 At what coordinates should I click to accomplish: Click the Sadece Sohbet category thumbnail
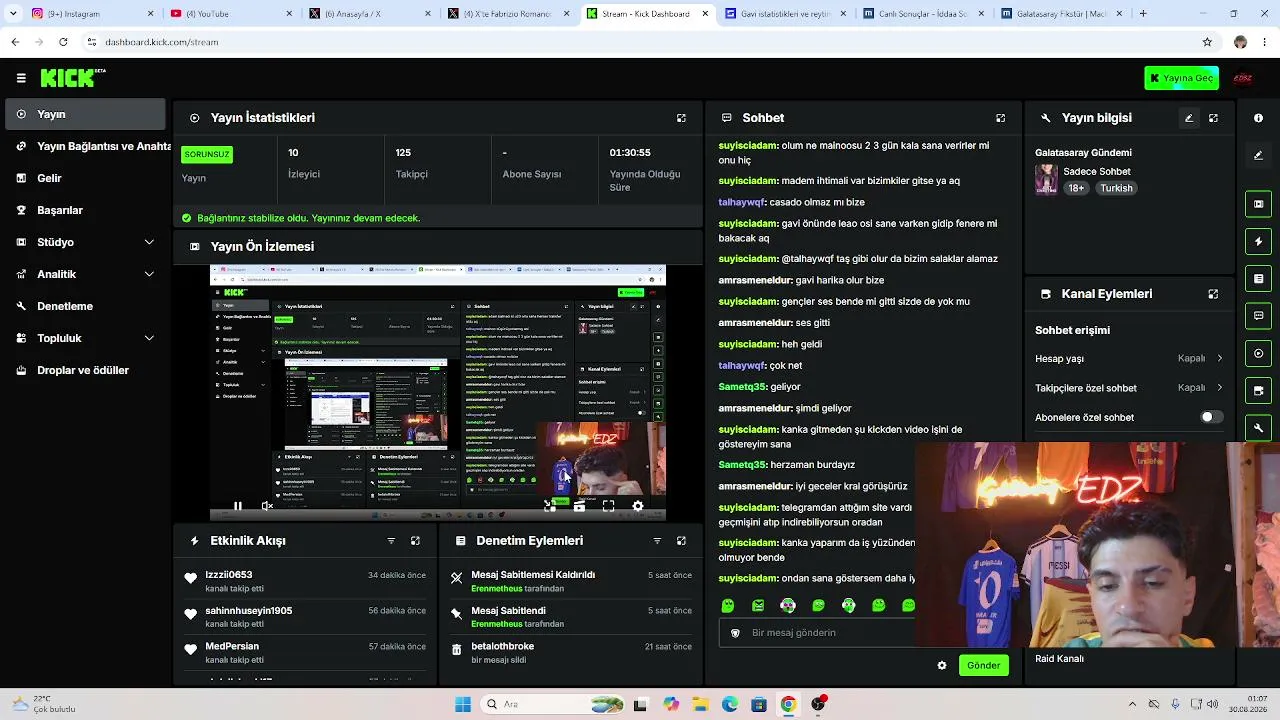[1046, 180]
